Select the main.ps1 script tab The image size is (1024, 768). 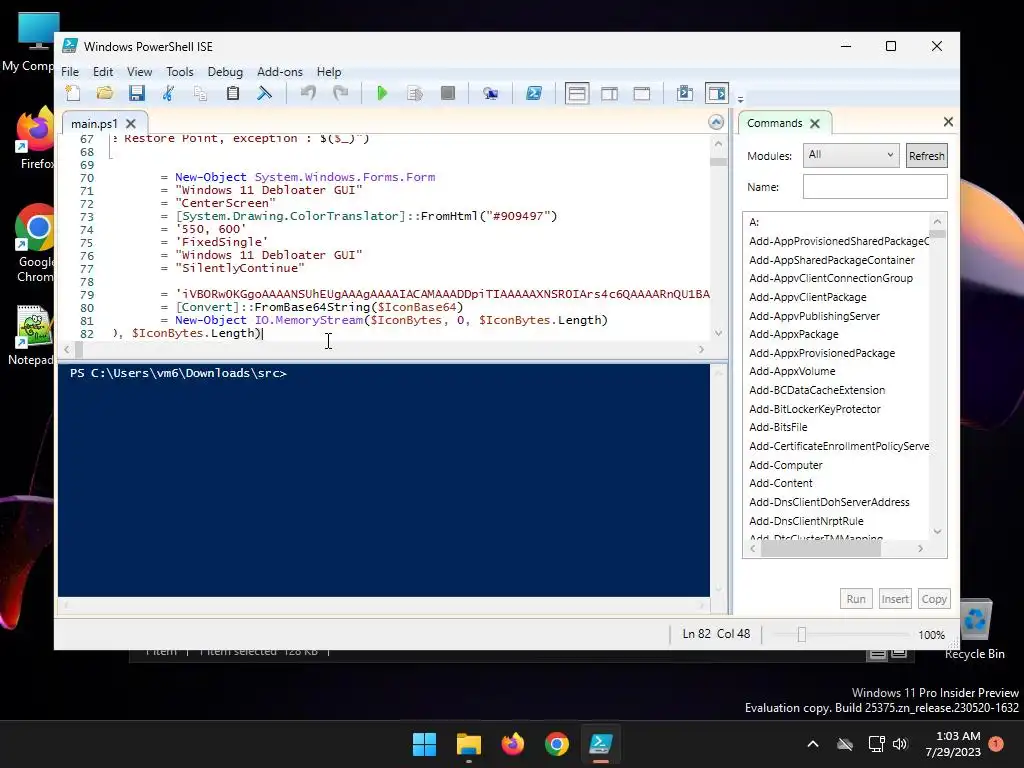[x=94, y=123]
